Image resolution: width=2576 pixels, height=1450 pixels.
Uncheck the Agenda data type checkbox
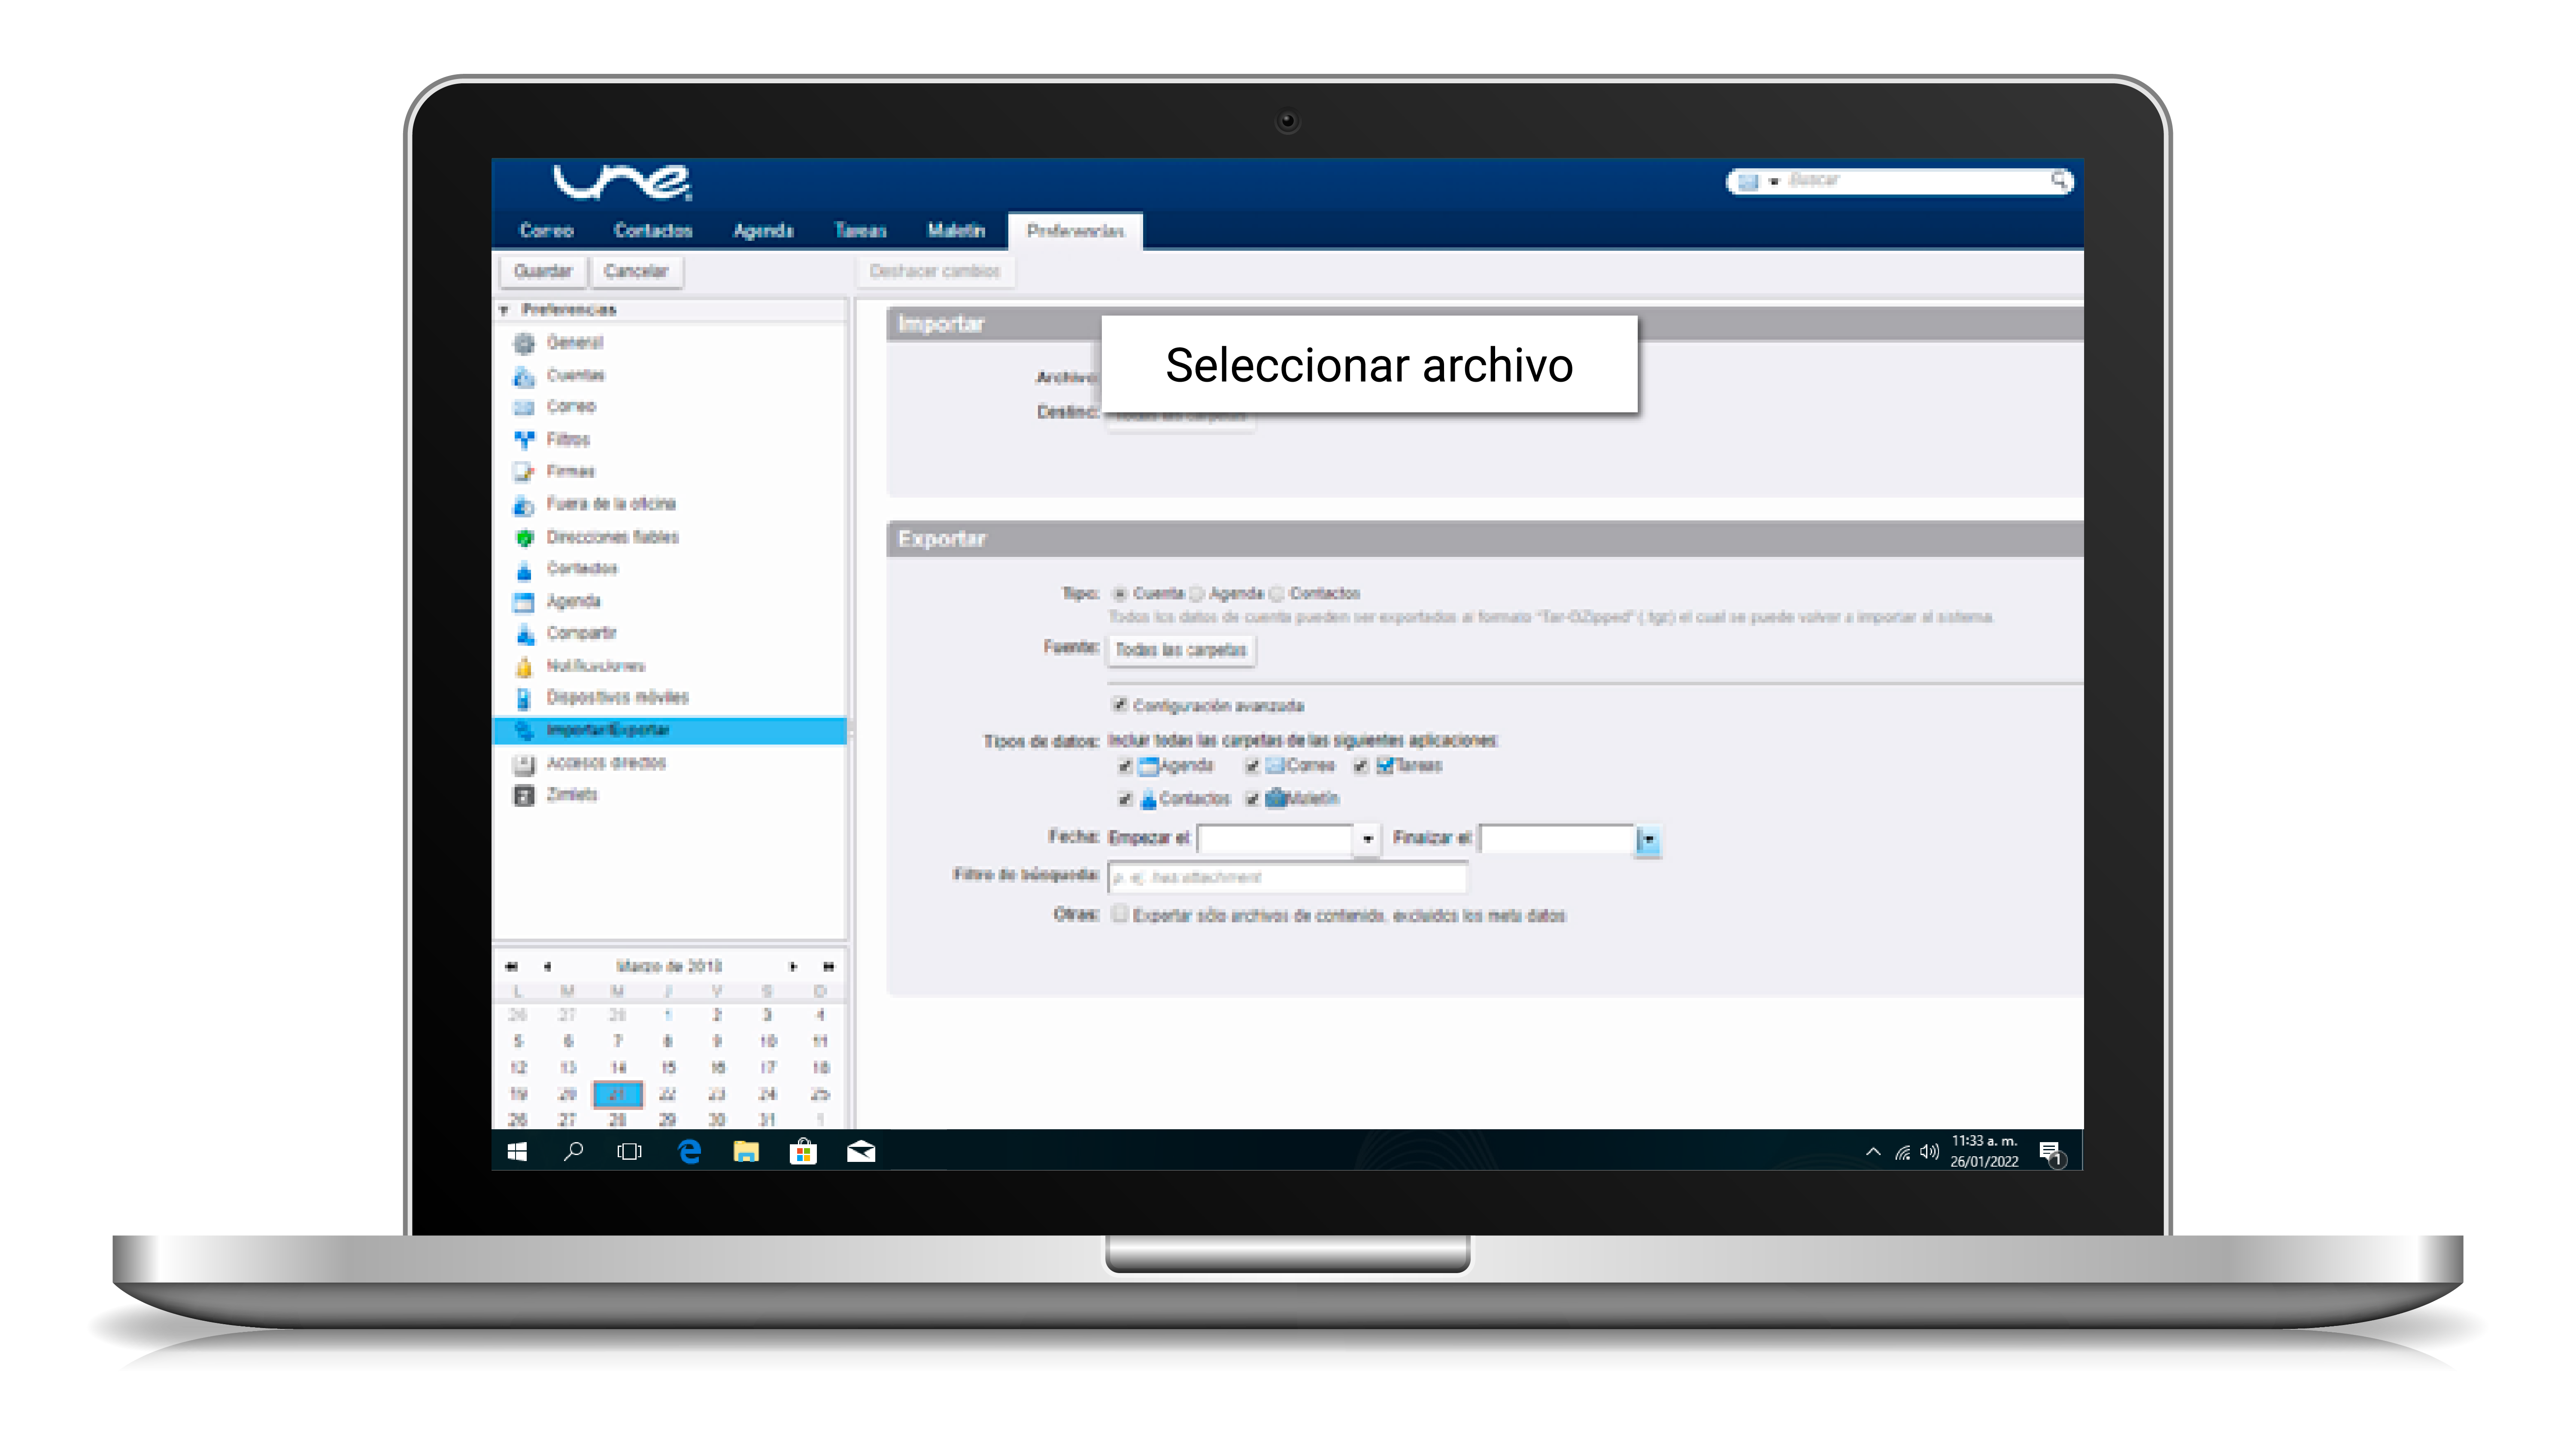coord(1125,767)
